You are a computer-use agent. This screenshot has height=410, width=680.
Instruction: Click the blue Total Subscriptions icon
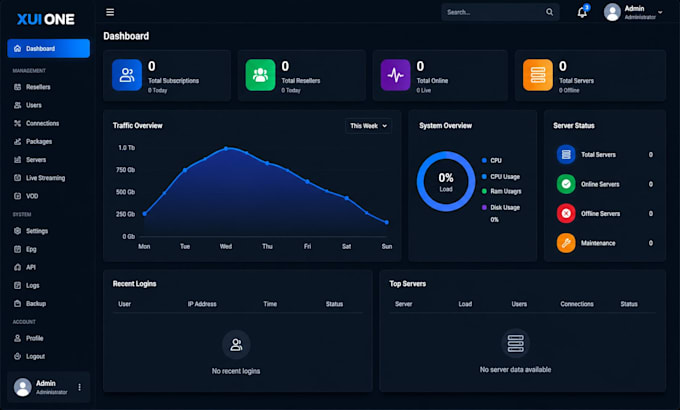pos(127,75)
